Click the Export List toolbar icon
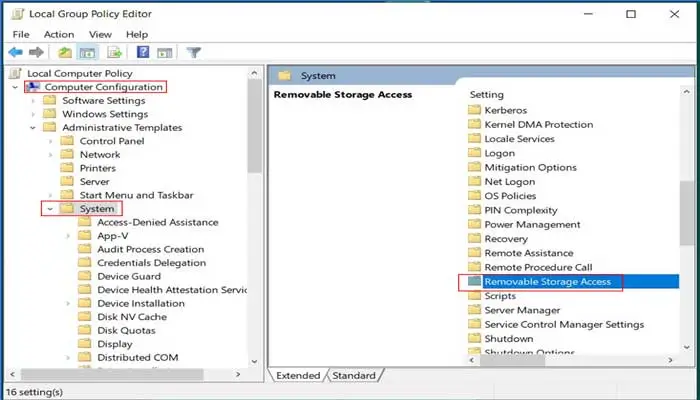 point(115,52)
